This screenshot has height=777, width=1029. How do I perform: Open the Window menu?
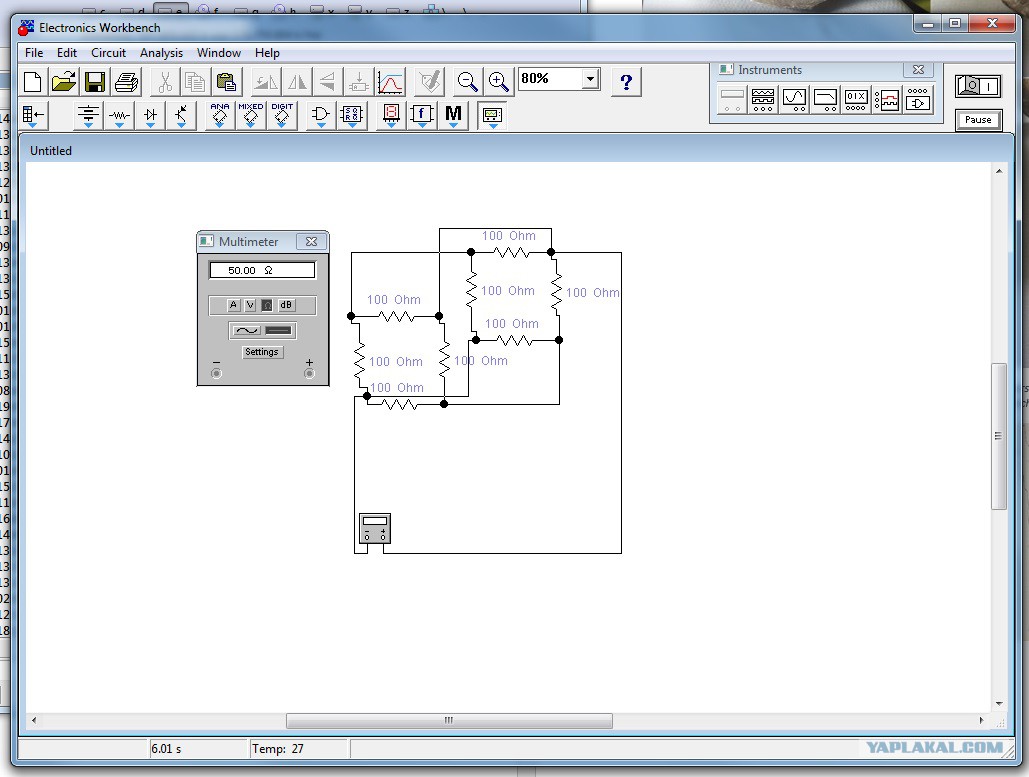(219, 53)
